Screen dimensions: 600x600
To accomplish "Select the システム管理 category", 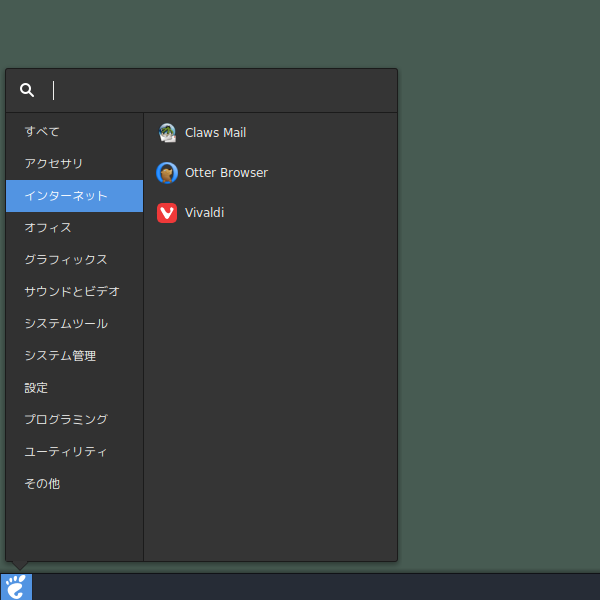I will [x=75, y=356].
